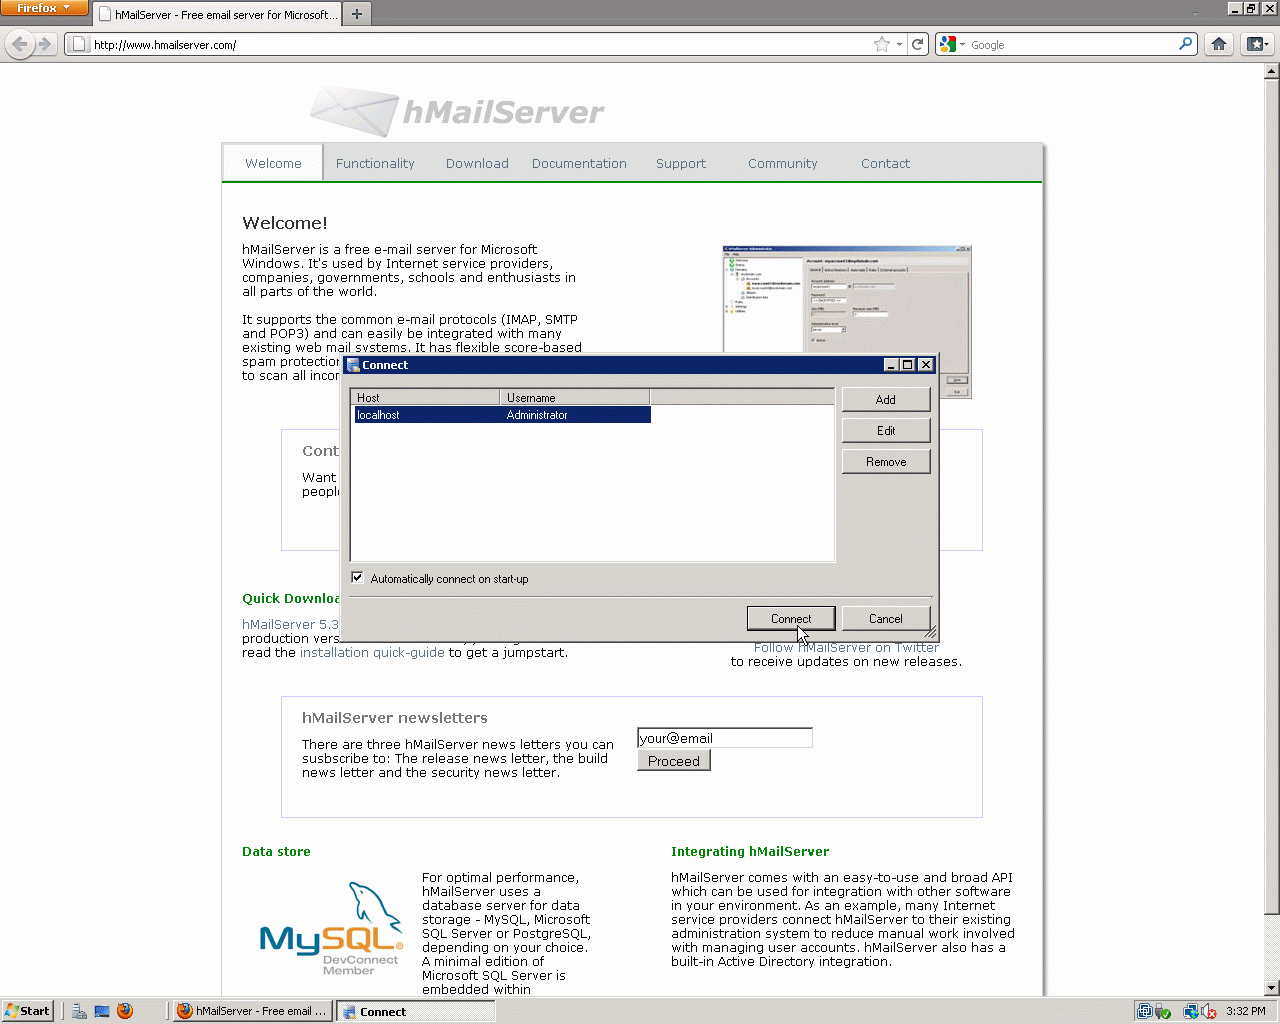This screenshot has height=1024, width=1280.
Task: Click the Firefox back arrow button
Action: 20,44
